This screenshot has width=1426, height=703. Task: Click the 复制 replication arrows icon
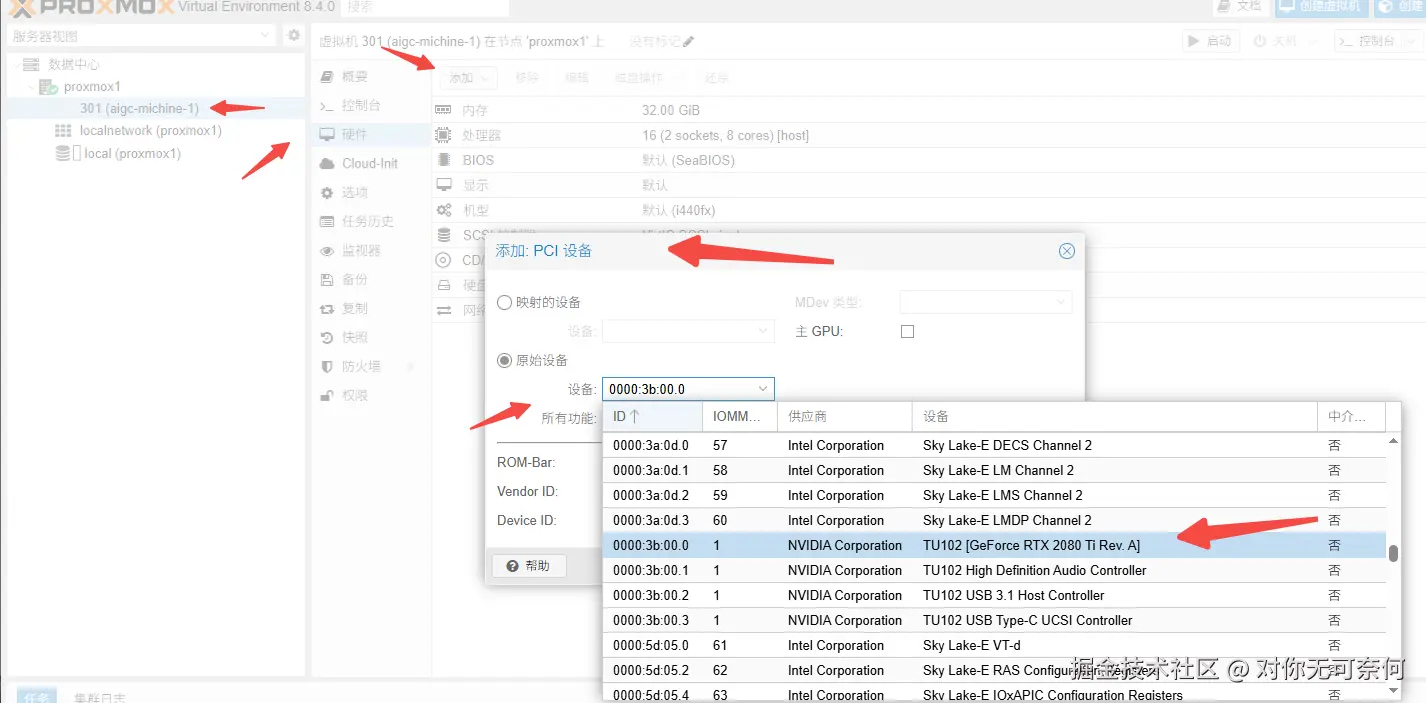pyautogui.click(x=326, y=308)
